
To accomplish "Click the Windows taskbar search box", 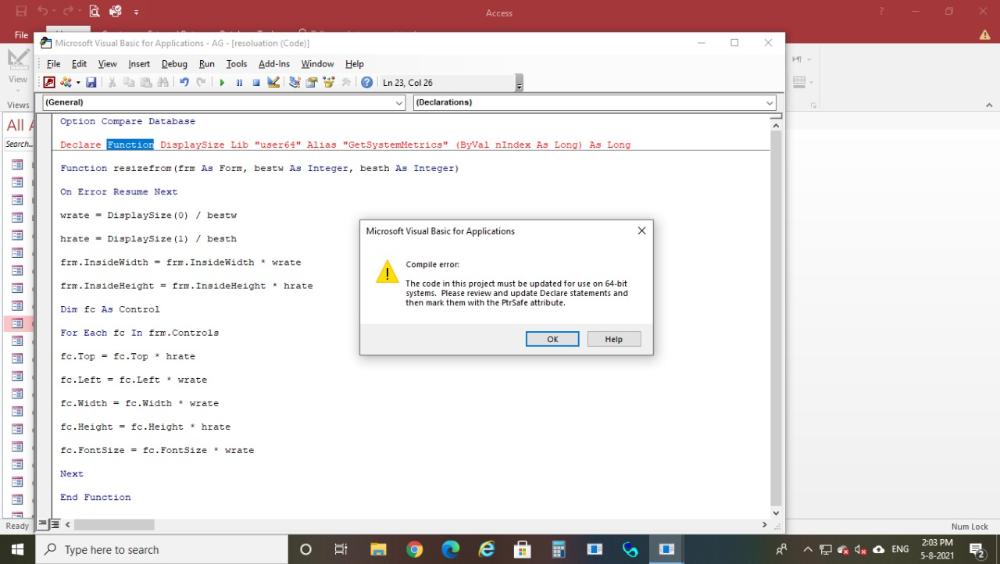I will [x=160, y=549].
